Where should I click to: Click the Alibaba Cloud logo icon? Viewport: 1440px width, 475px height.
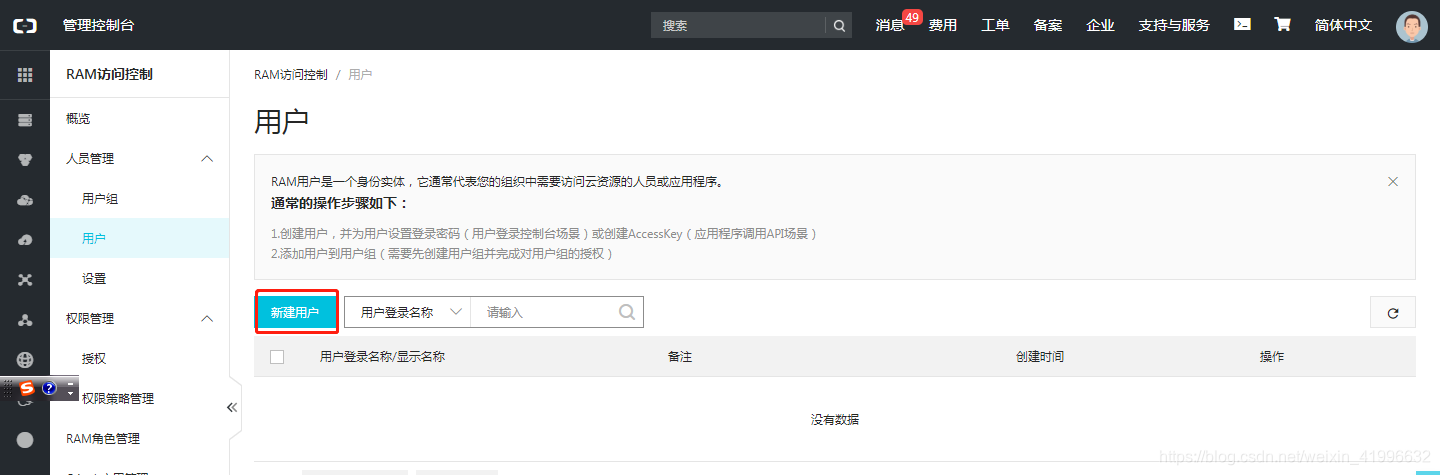click(x=24, y=25)
